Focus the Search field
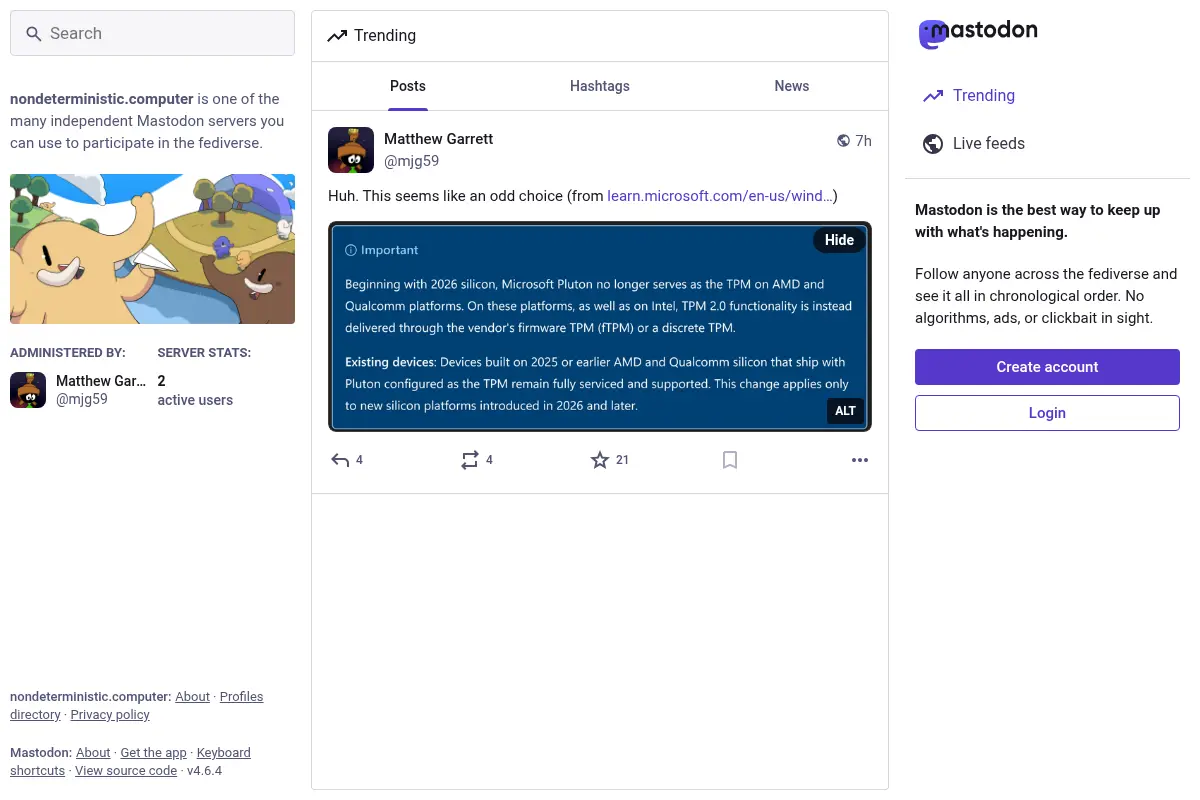Image resolution: width=1200 pixels, height=800 pixels. [152, 33]
